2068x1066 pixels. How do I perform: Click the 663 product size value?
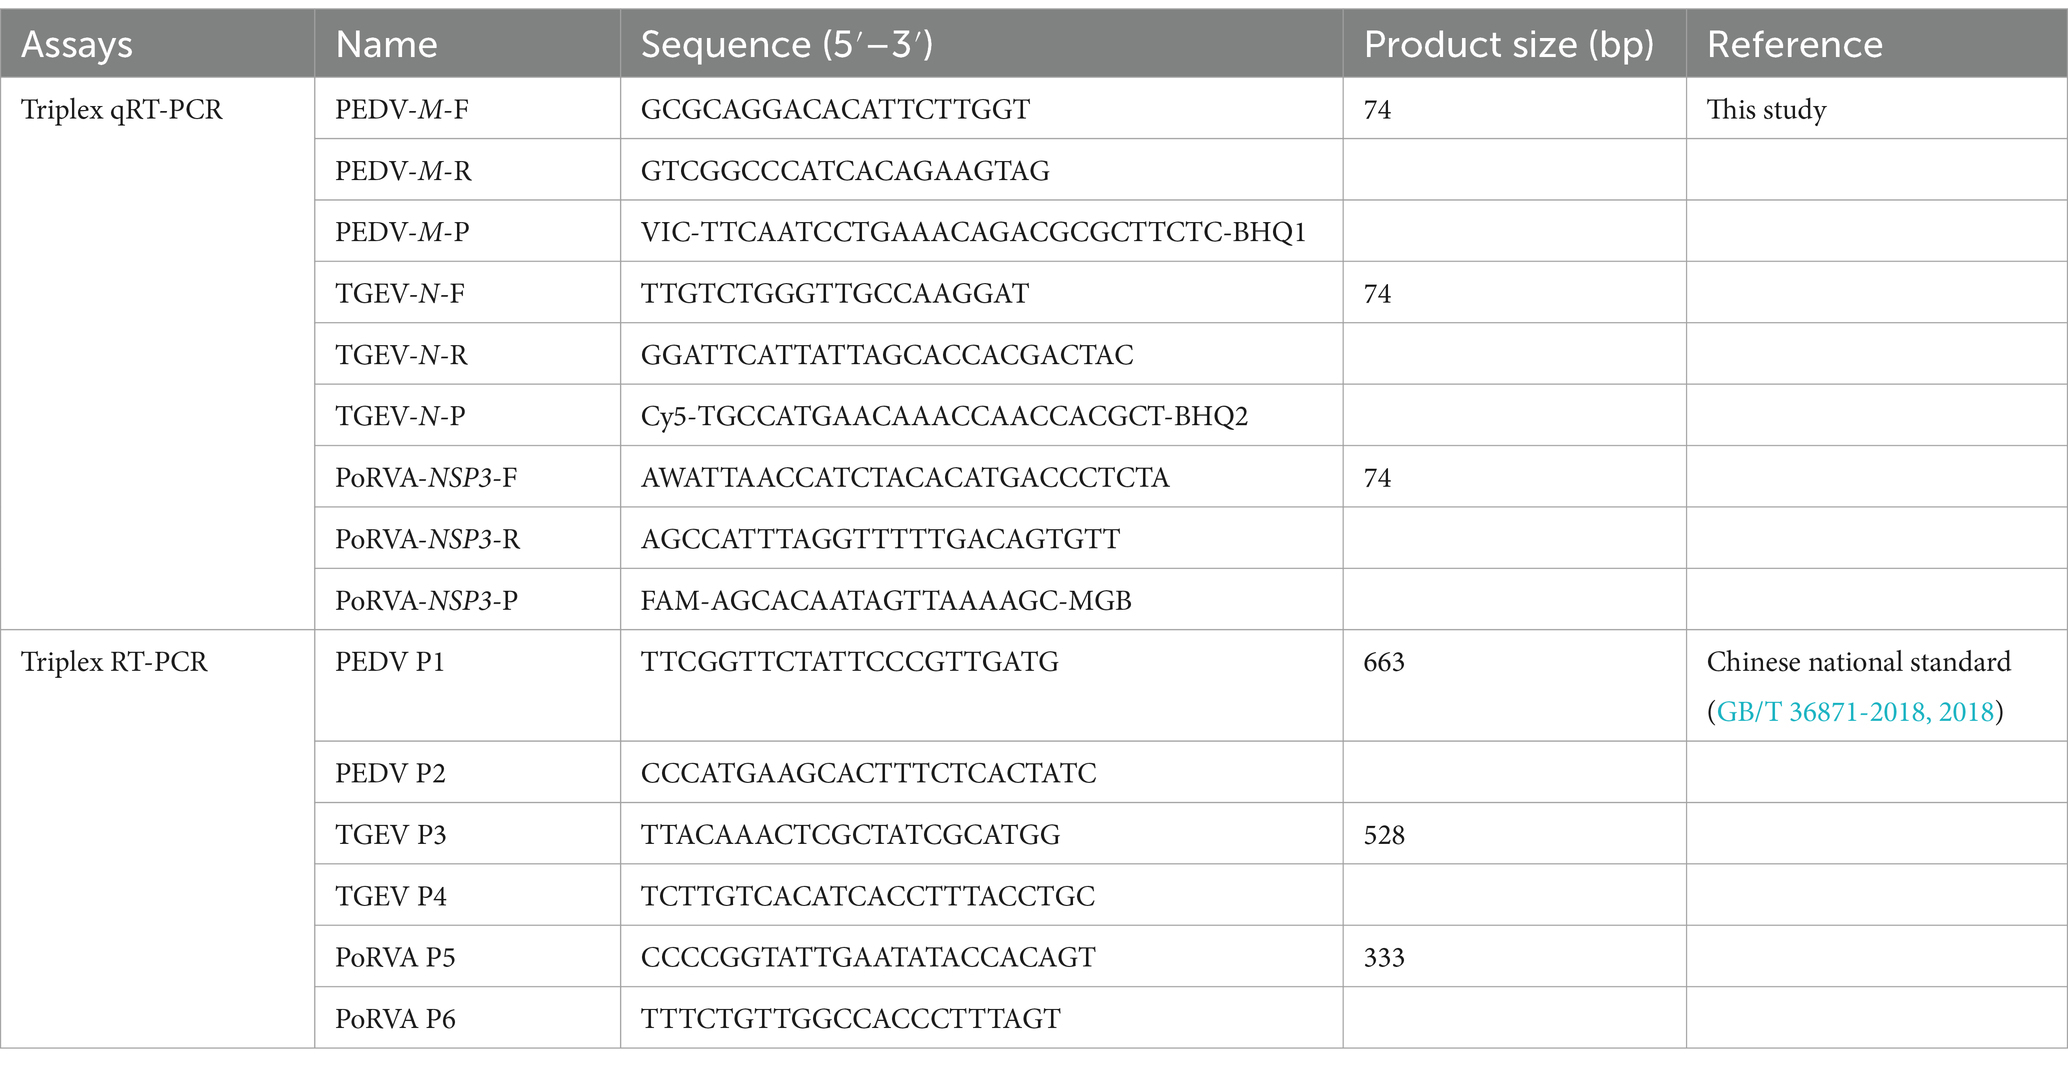[x=1384, y=662]
